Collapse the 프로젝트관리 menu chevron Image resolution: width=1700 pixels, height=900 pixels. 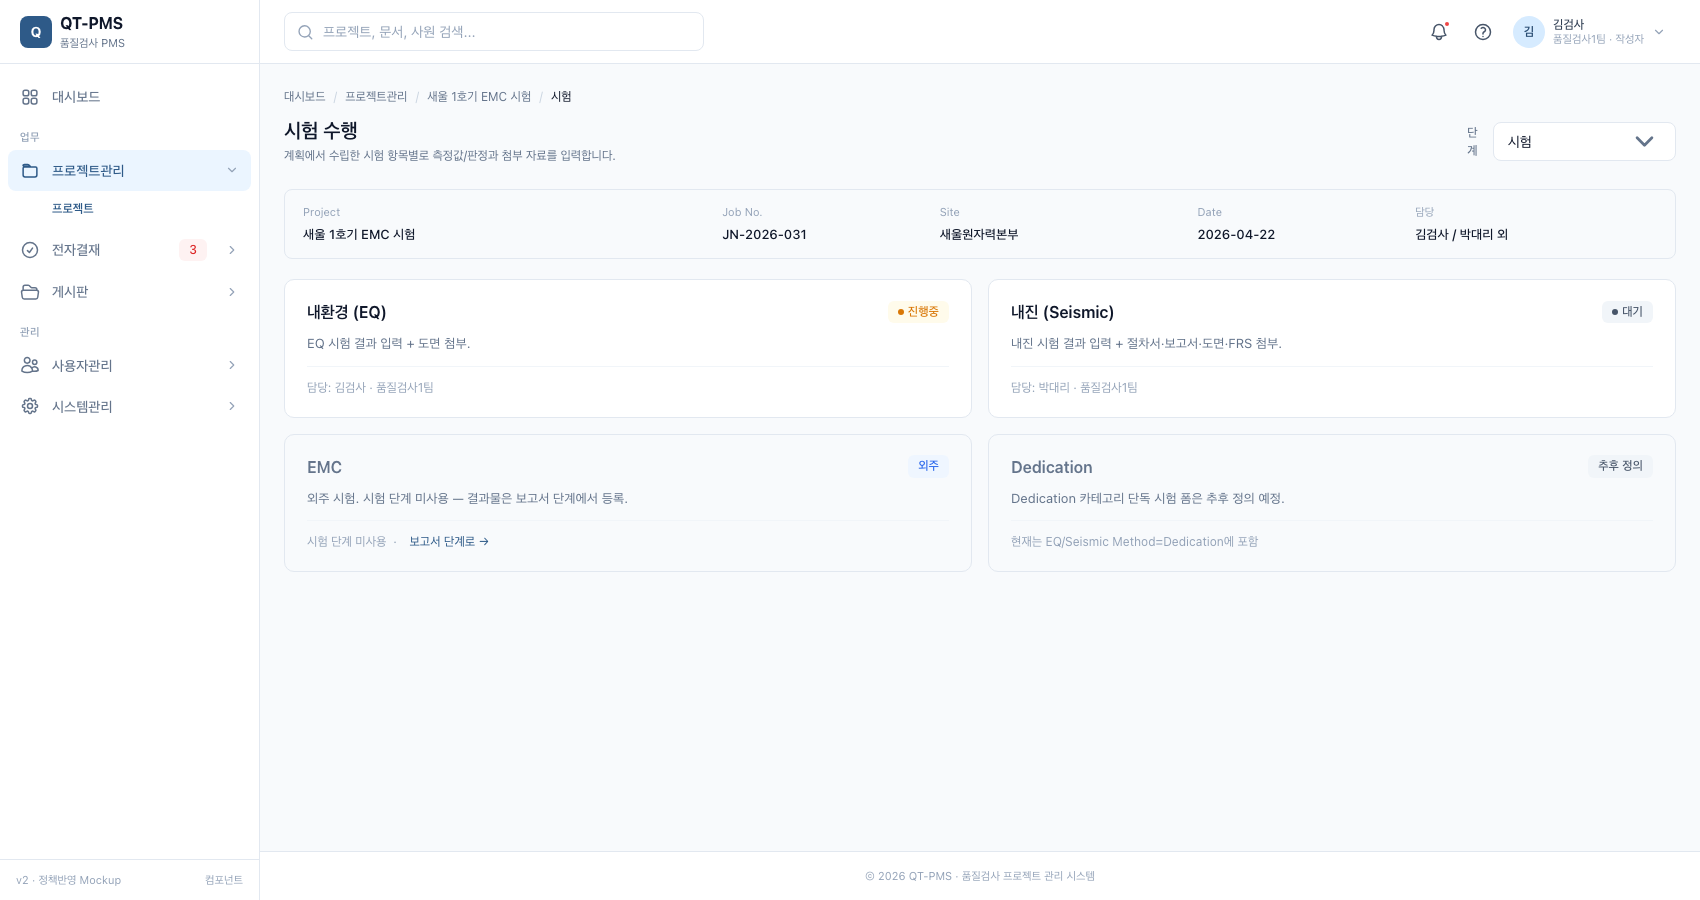pyautogui.click(x=232, y=170)
